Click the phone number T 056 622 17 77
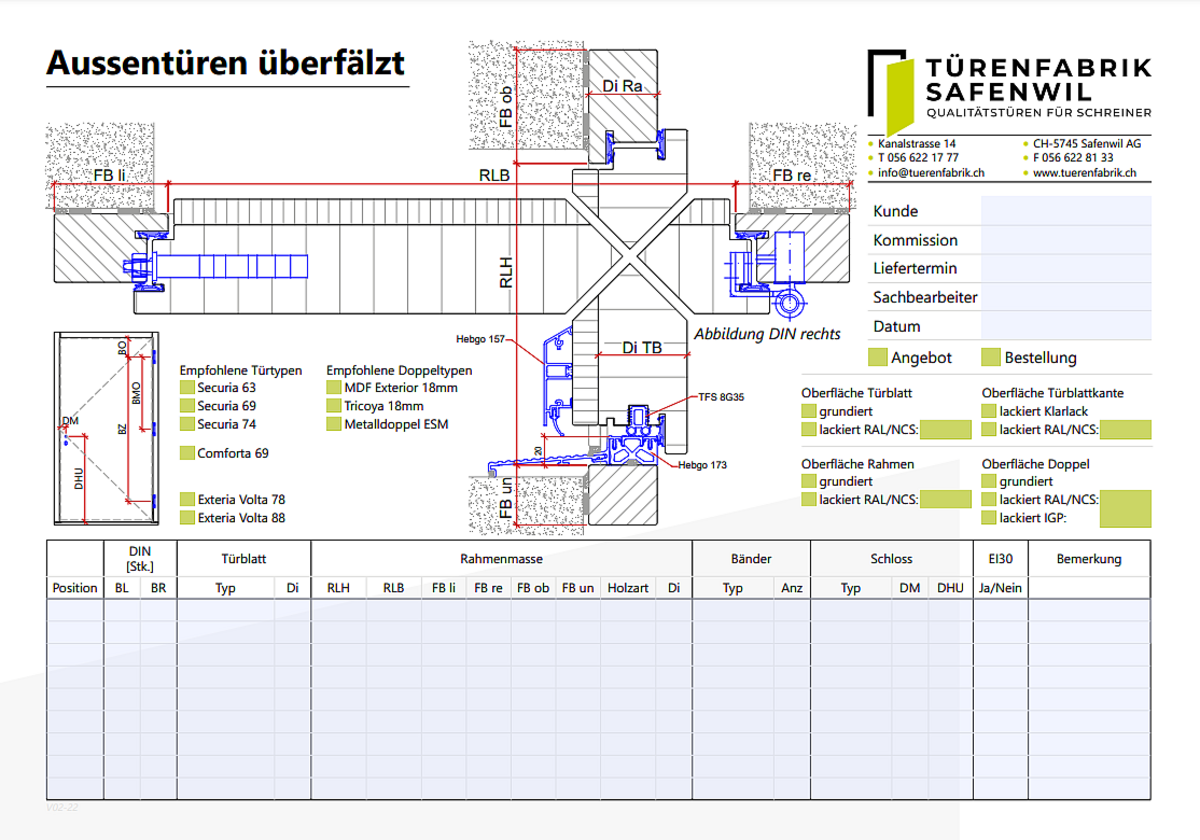 tap(918, 158)
